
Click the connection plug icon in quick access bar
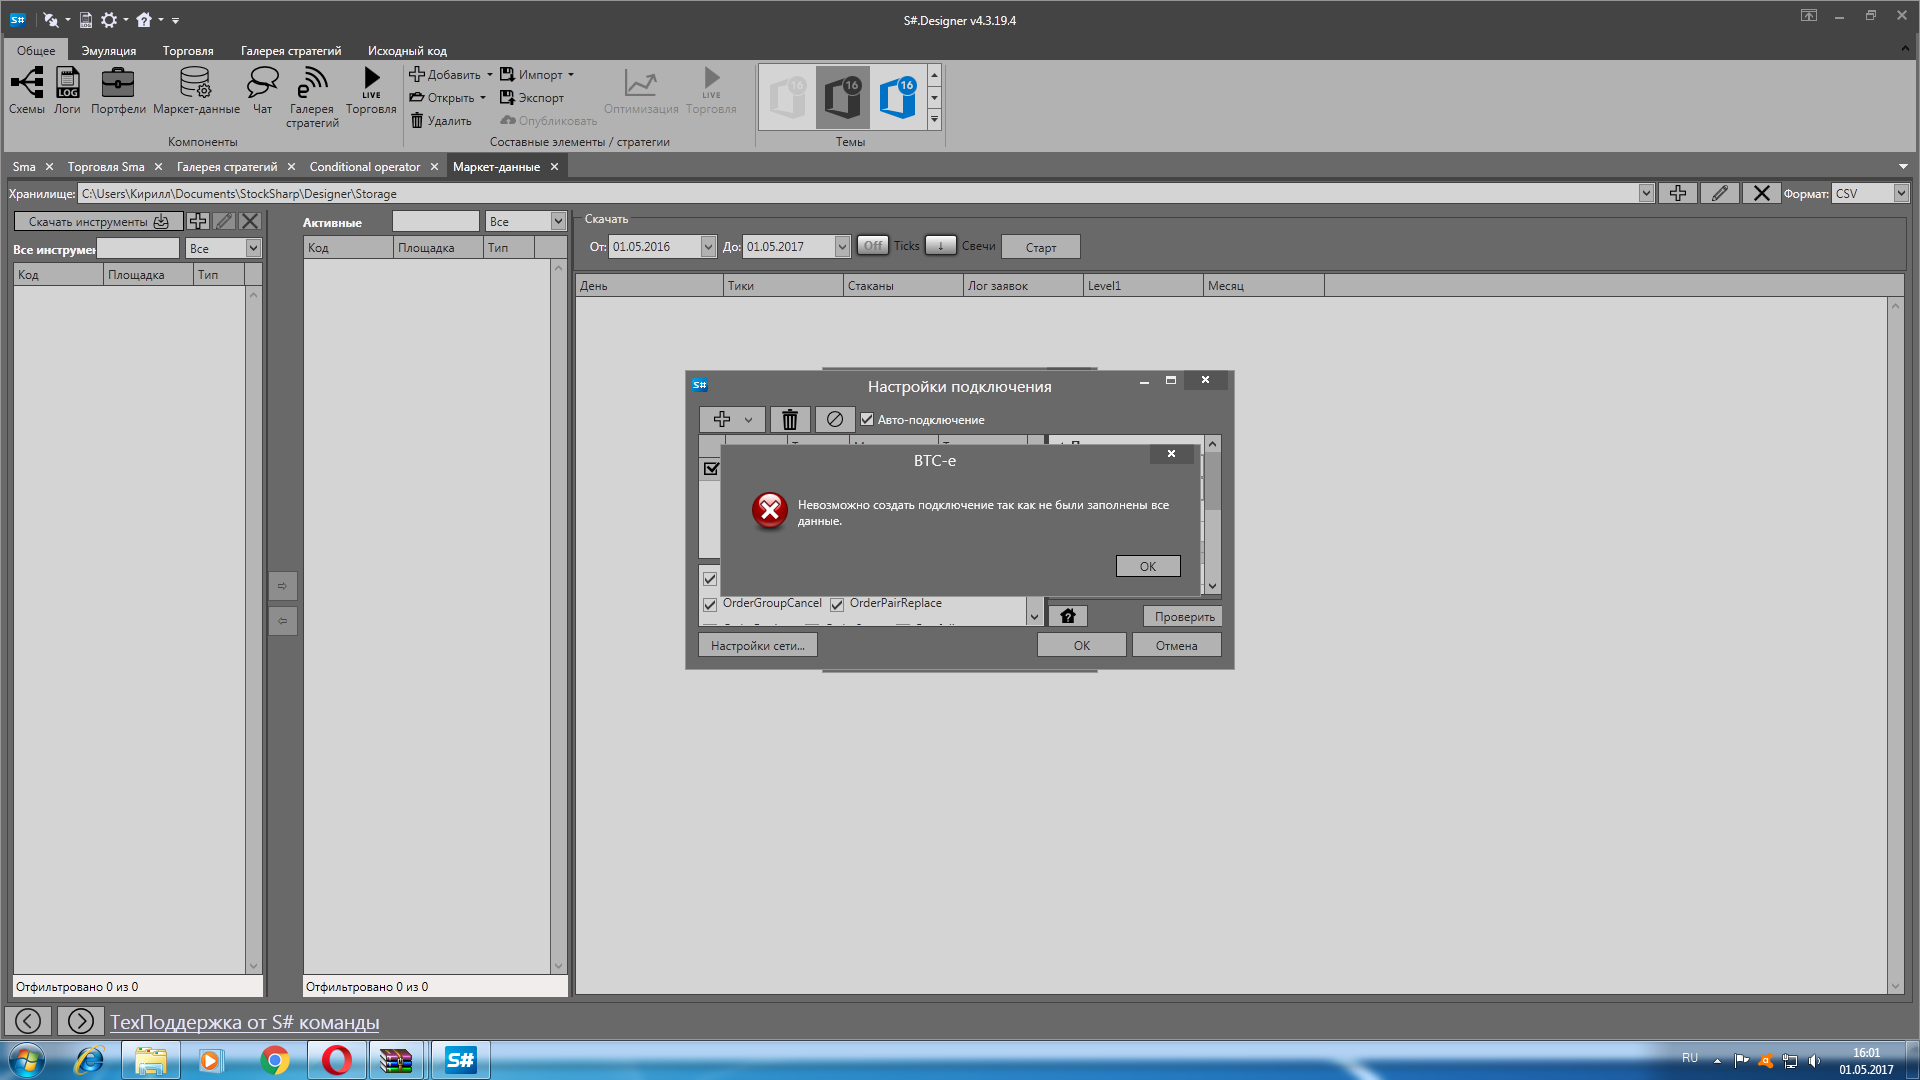(51, 20)
